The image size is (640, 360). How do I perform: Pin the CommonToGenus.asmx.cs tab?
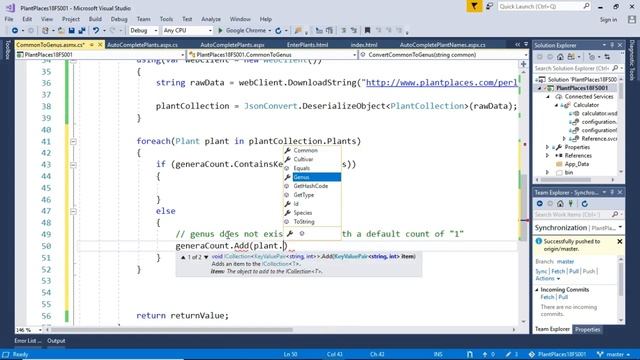tap(92, 44)
